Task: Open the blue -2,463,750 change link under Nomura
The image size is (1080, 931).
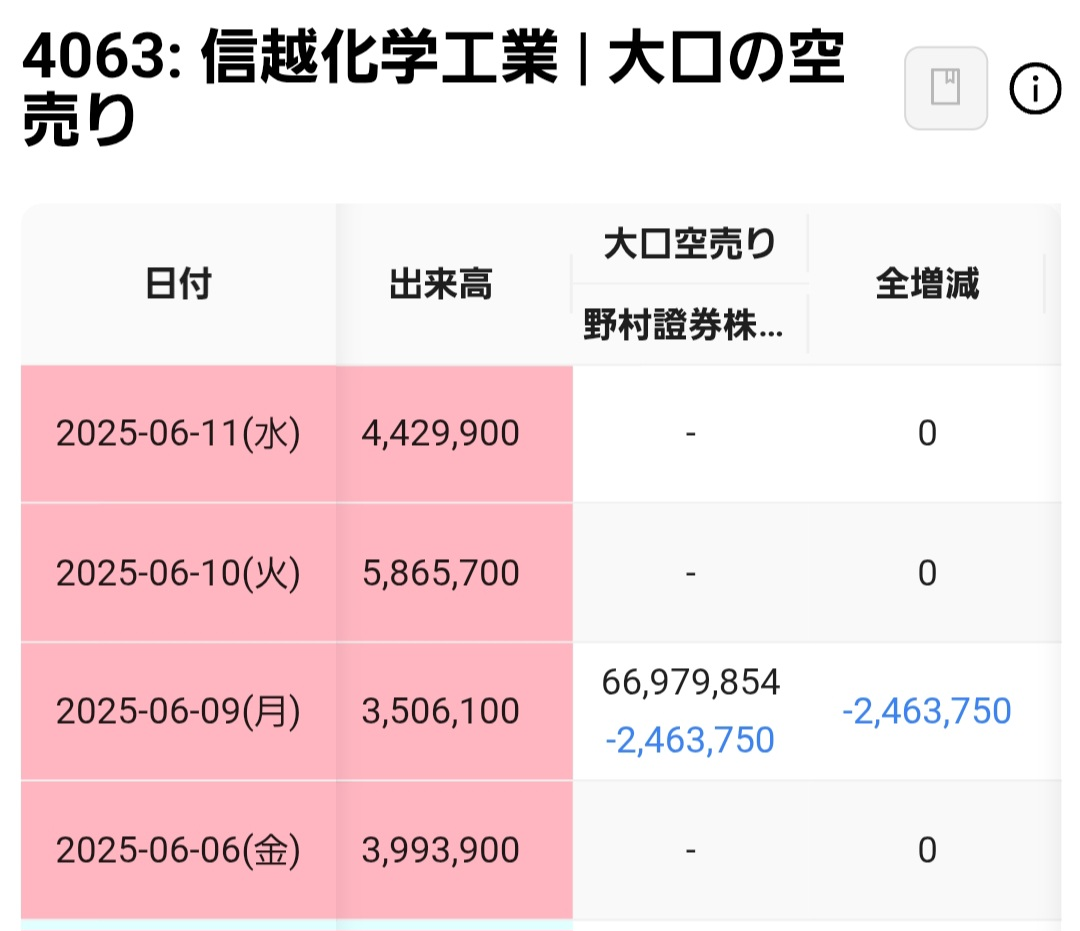Action: 689,741
